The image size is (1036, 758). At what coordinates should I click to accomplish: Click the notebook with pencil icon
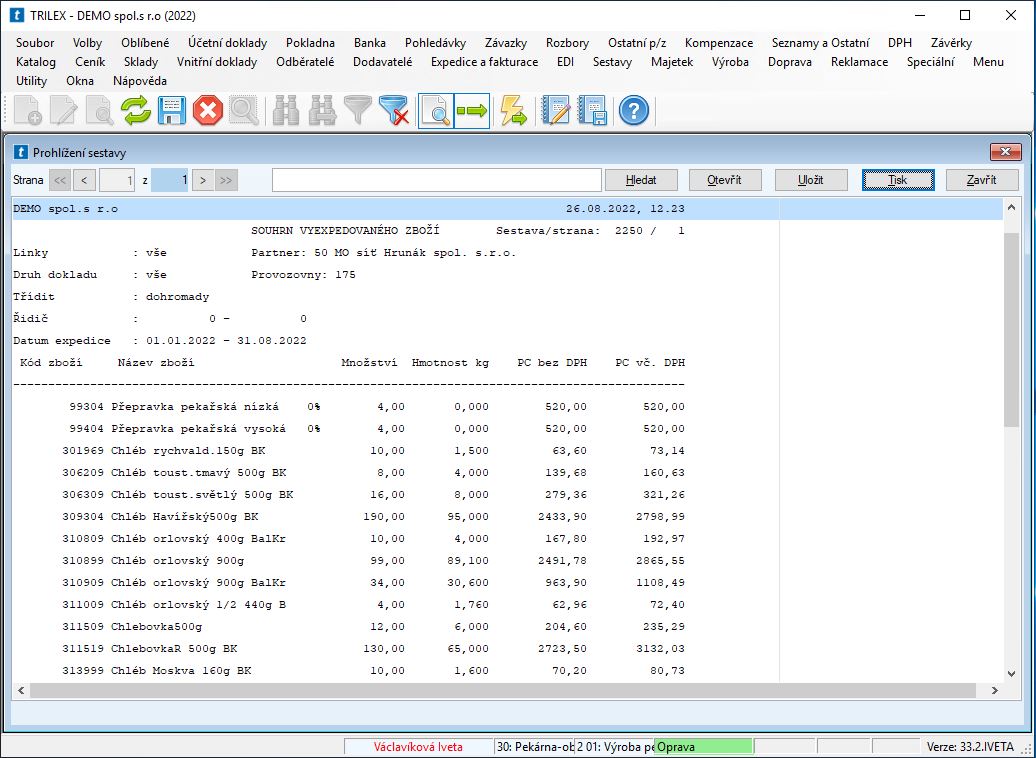[555, 110]
